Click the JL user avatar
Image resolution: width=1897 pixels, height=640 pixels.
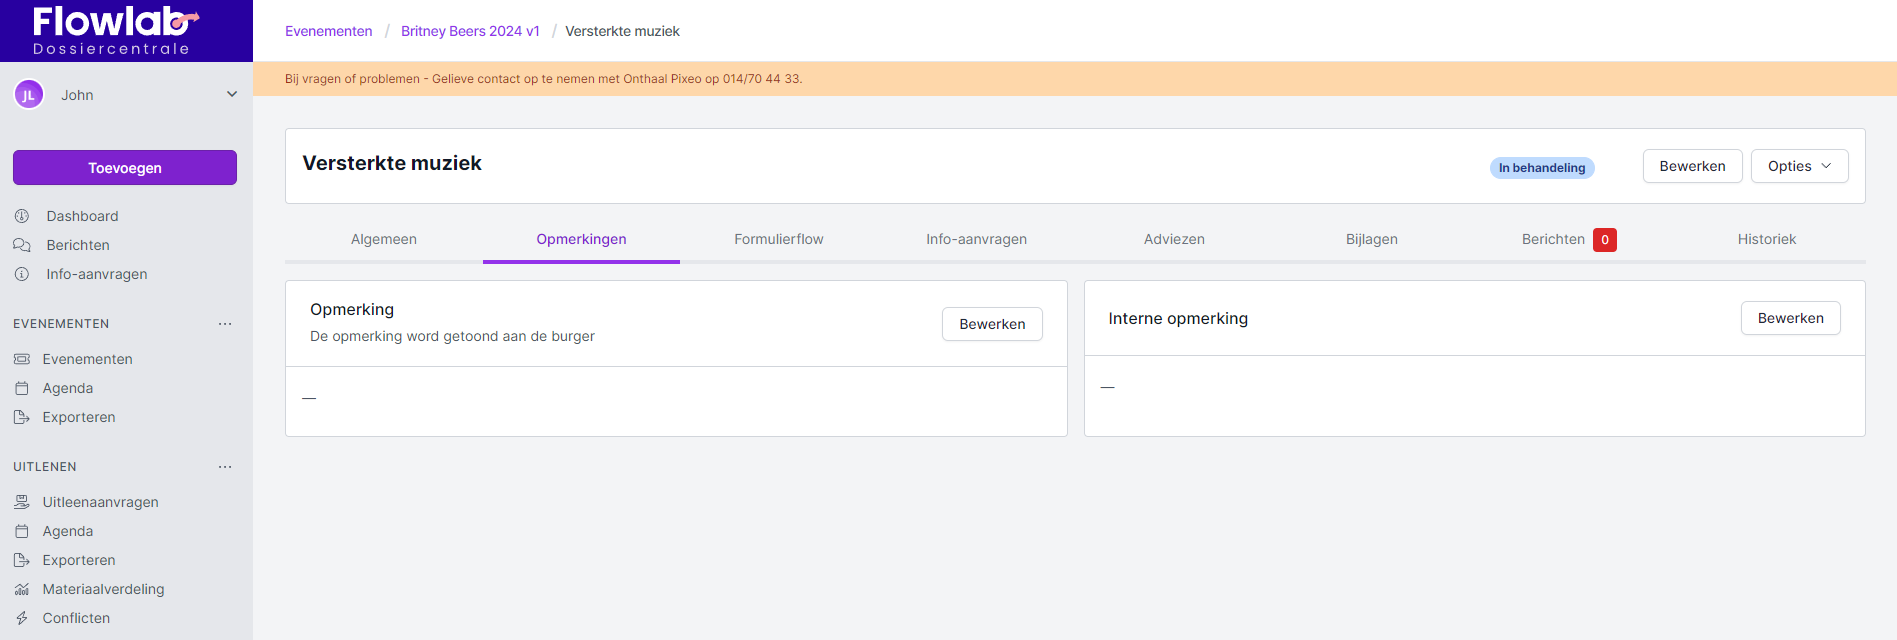pyautogui.click(x=29, y=95)
